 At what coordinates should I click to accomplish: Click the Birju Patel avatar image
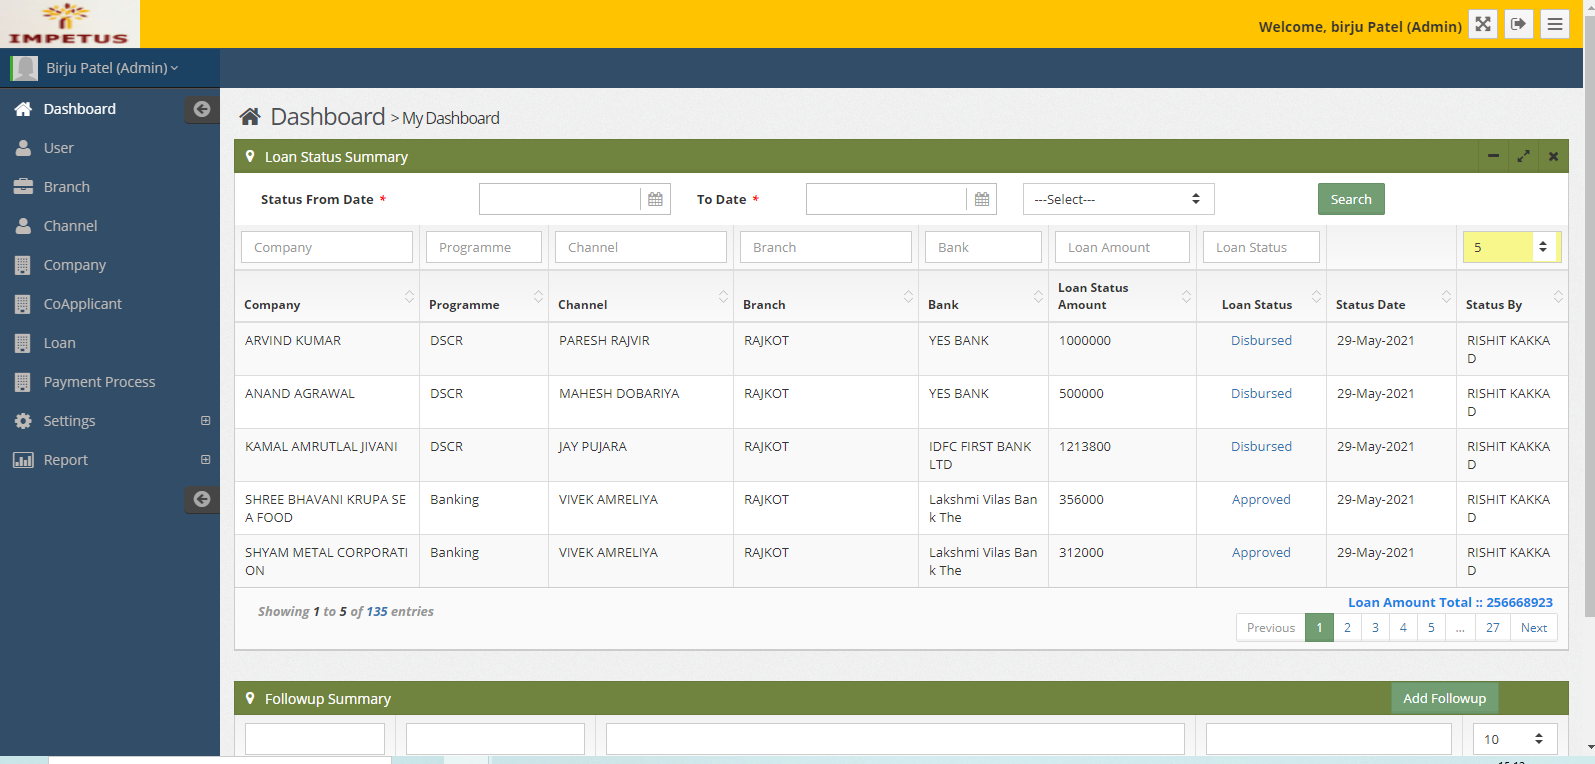pos(24,68)
